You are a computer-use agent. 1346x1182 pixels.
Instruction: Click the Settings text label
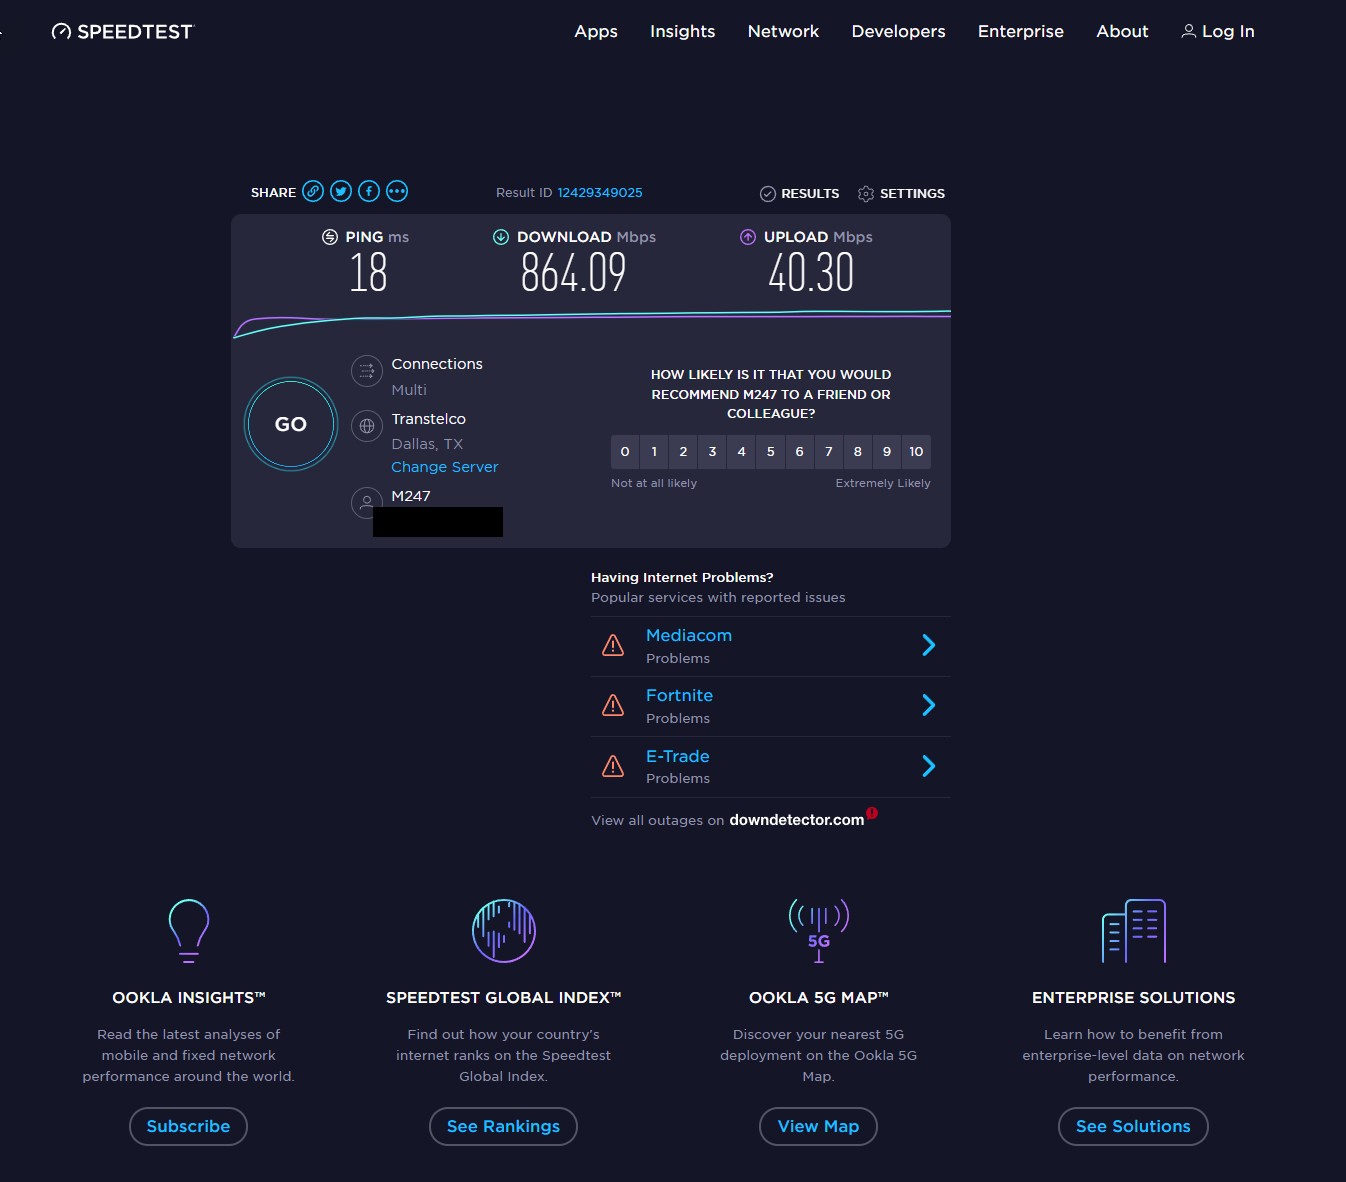click(x=912, y=194)
